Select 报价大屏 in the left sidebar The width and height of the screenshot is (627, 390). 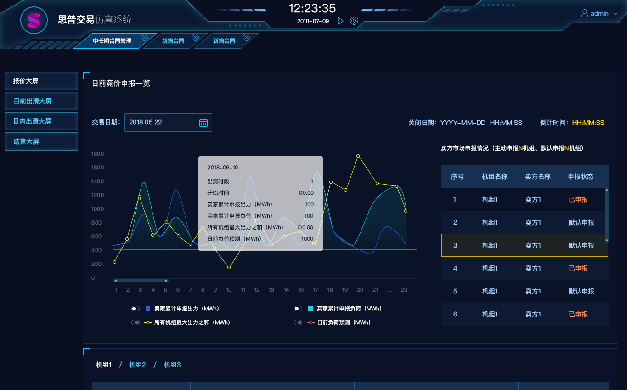click(41, 81)
